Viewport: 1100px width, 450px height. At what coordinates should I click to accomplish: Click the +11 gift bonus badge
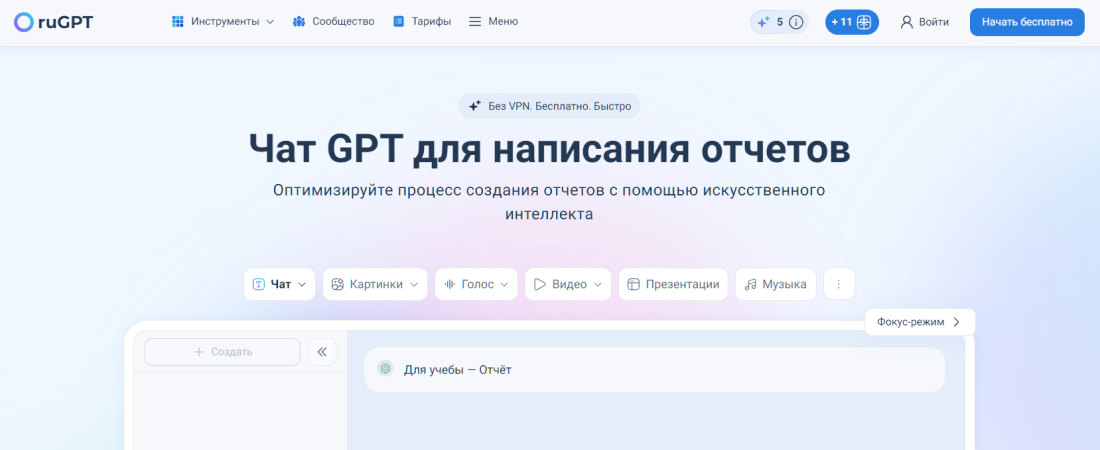[x=852, y=22]
